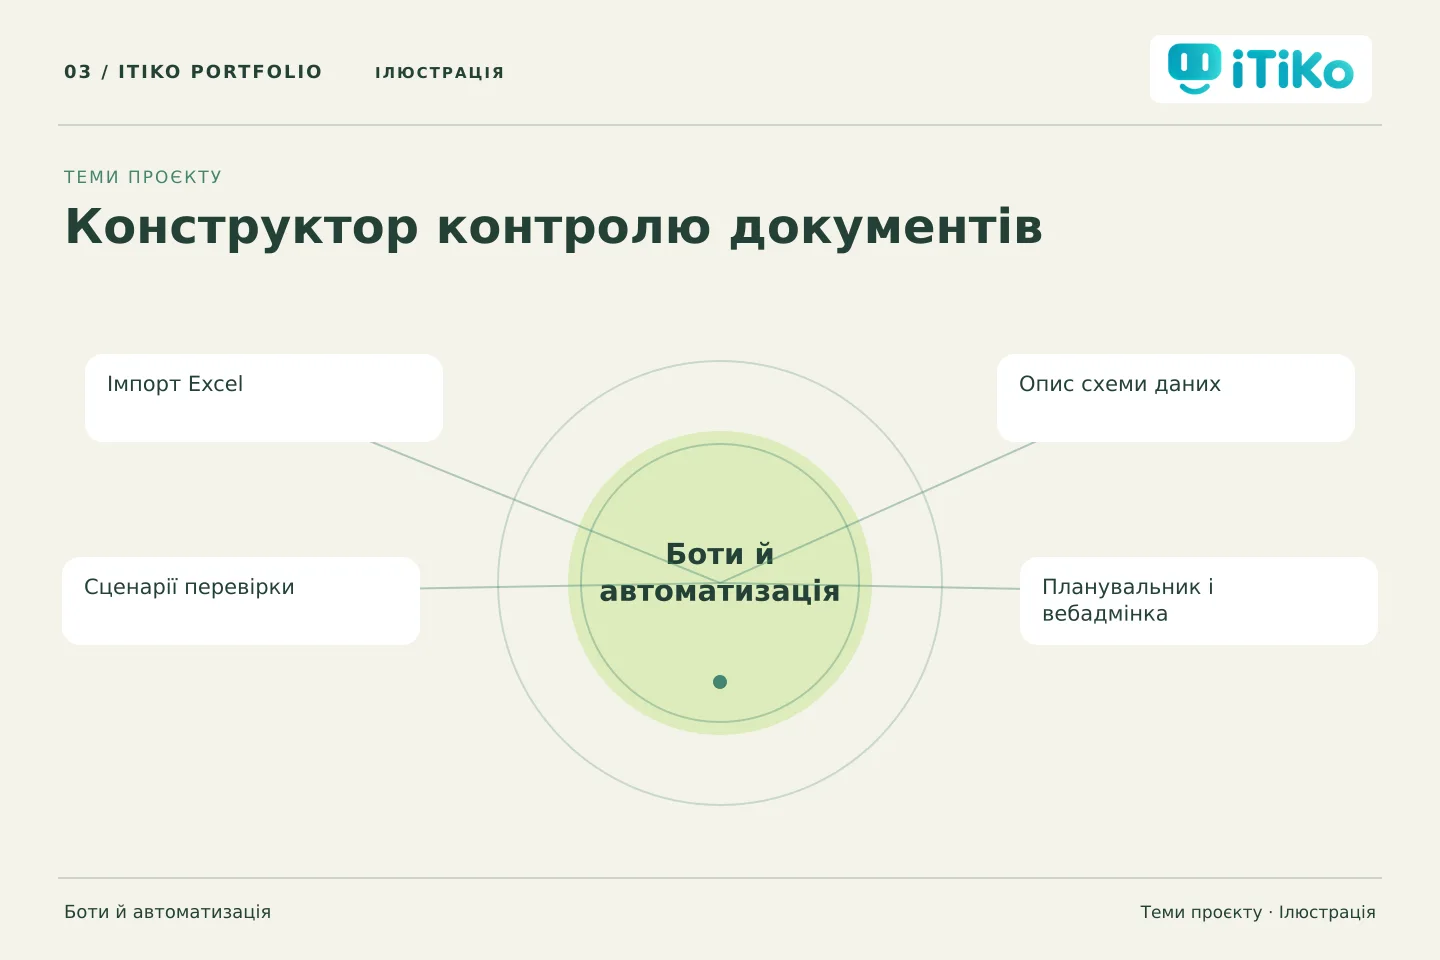Click footer text "Боти й автоматизація"
The width and height of the screenshot is (1440, 960).
[168, 912]
